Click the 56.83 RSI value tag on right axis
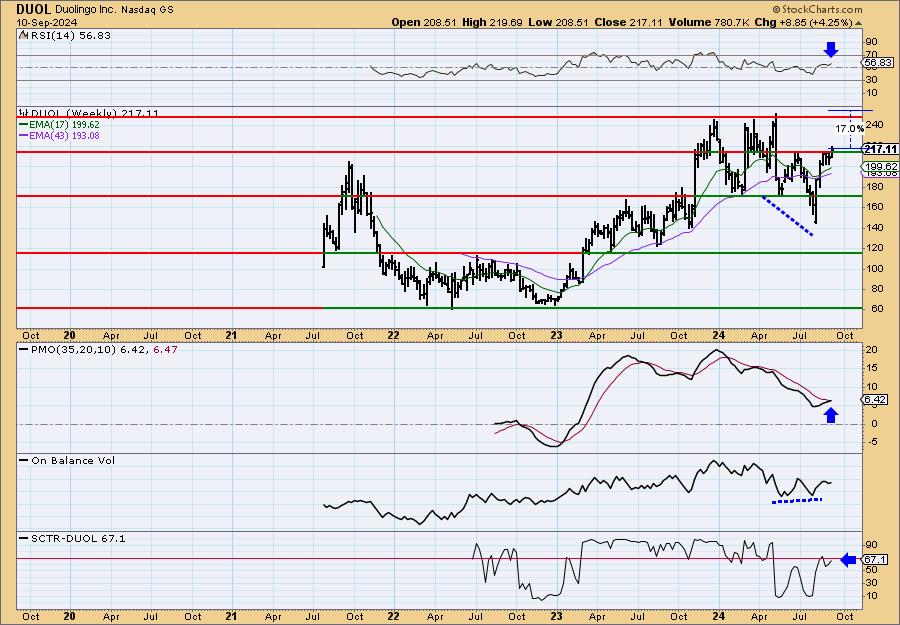This screenshot has width=900, height=625. point(878,63)
